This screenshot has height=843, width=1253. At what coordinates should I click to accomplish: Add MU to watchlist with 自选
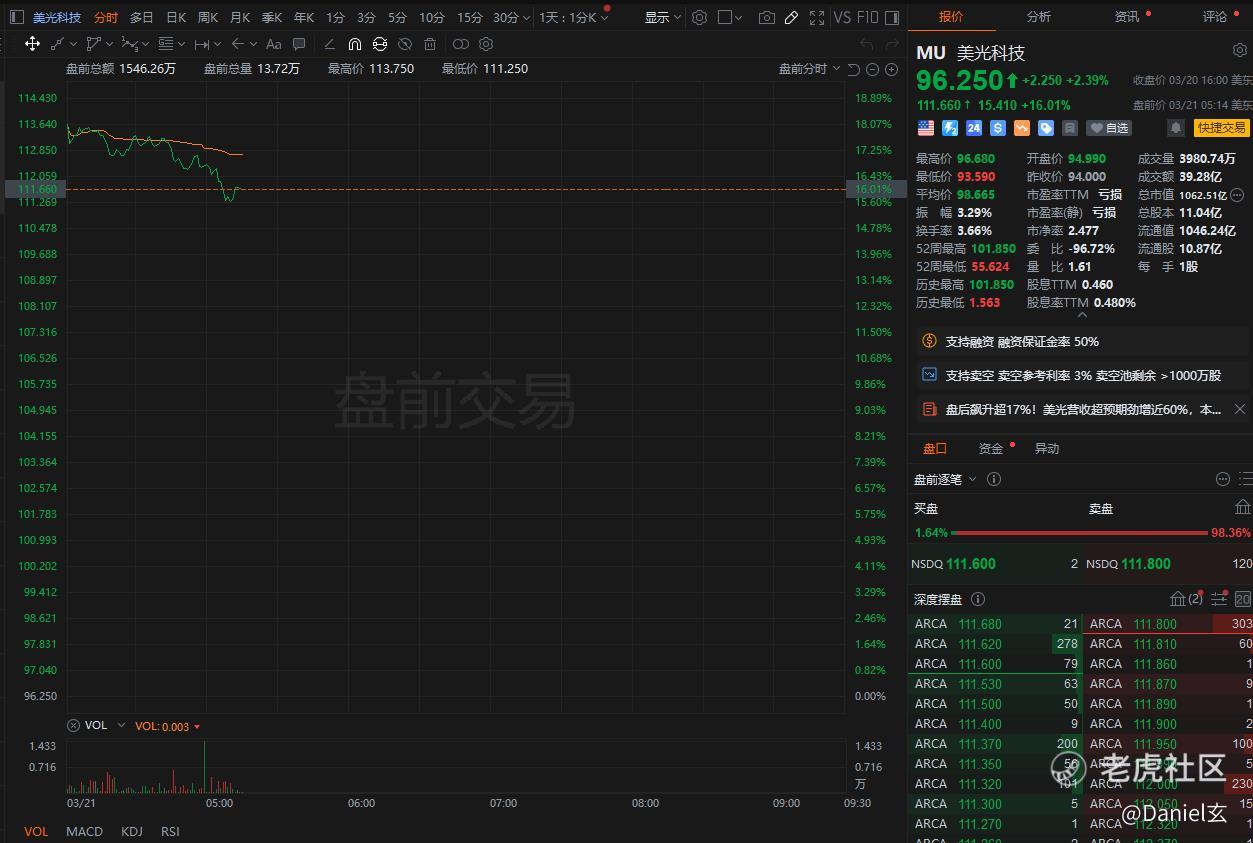[1109, 128]
